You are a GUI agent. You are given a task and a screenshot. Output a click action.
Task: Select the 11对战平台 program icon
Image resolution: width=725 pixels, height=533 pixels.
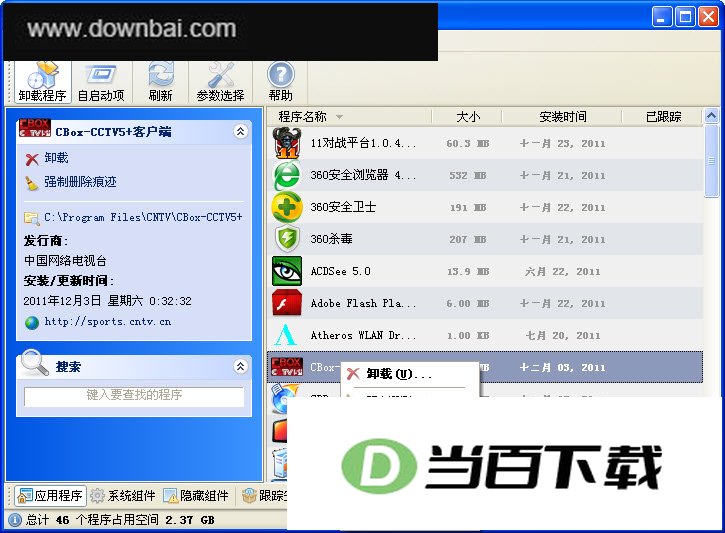(287, 143)
